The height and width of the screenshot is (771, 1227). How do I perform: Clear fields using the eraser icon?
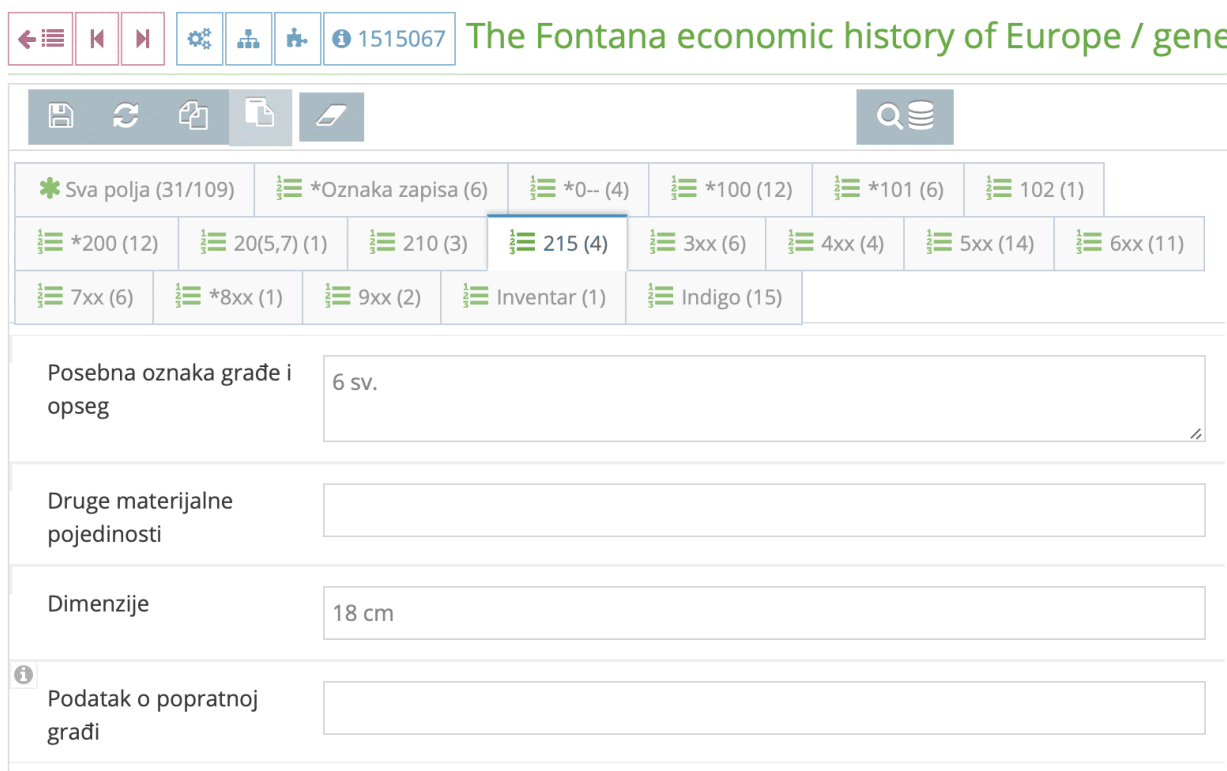pos(331,116)
